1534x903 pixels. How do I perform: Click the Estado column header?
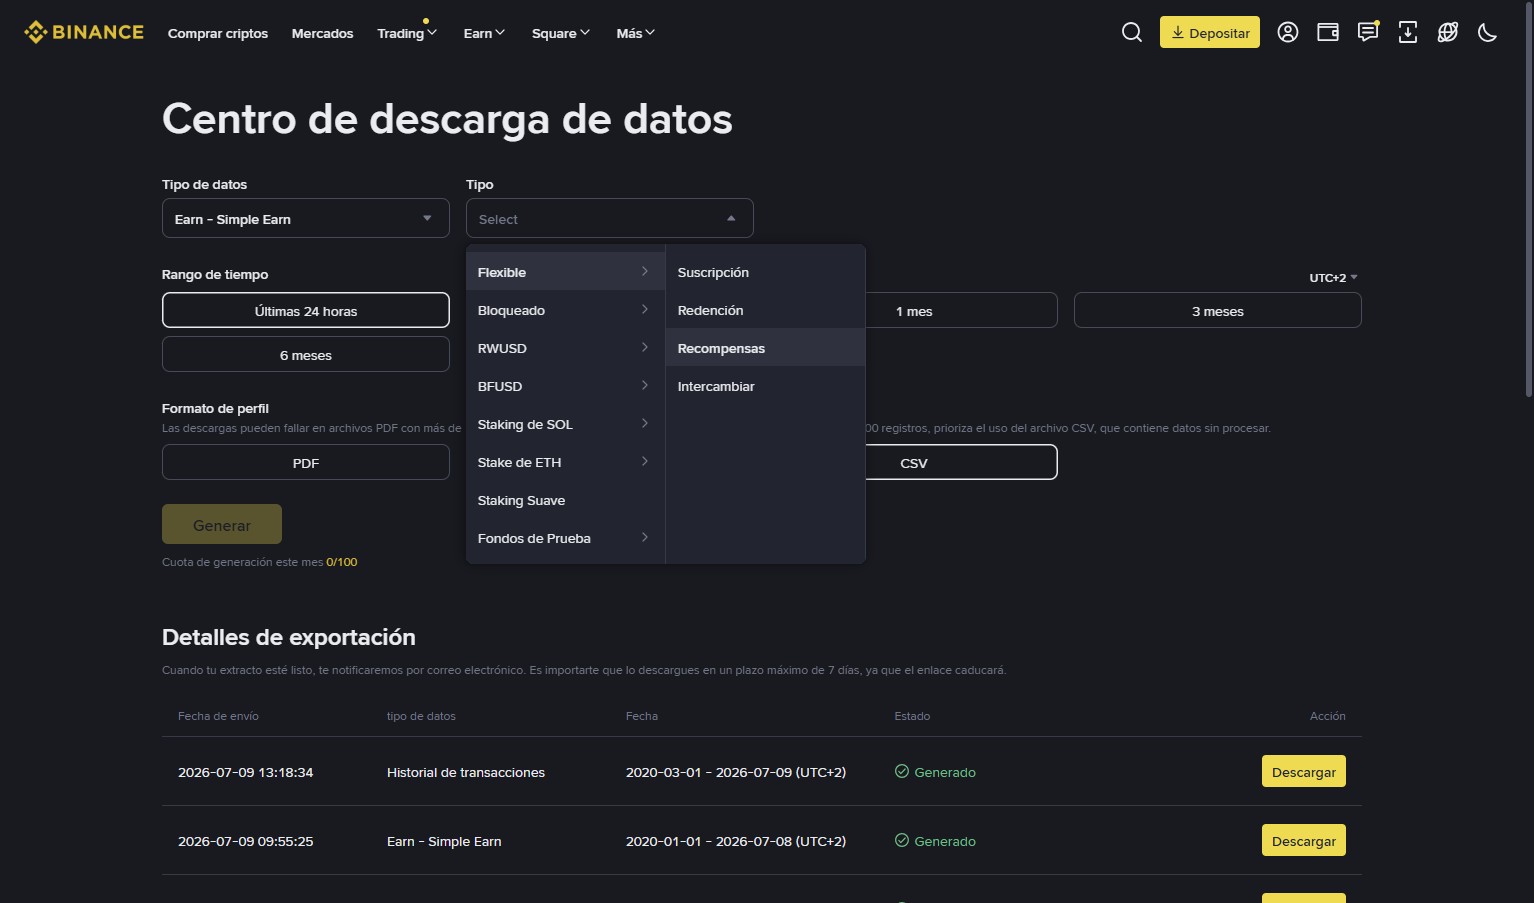coord(912,716)
